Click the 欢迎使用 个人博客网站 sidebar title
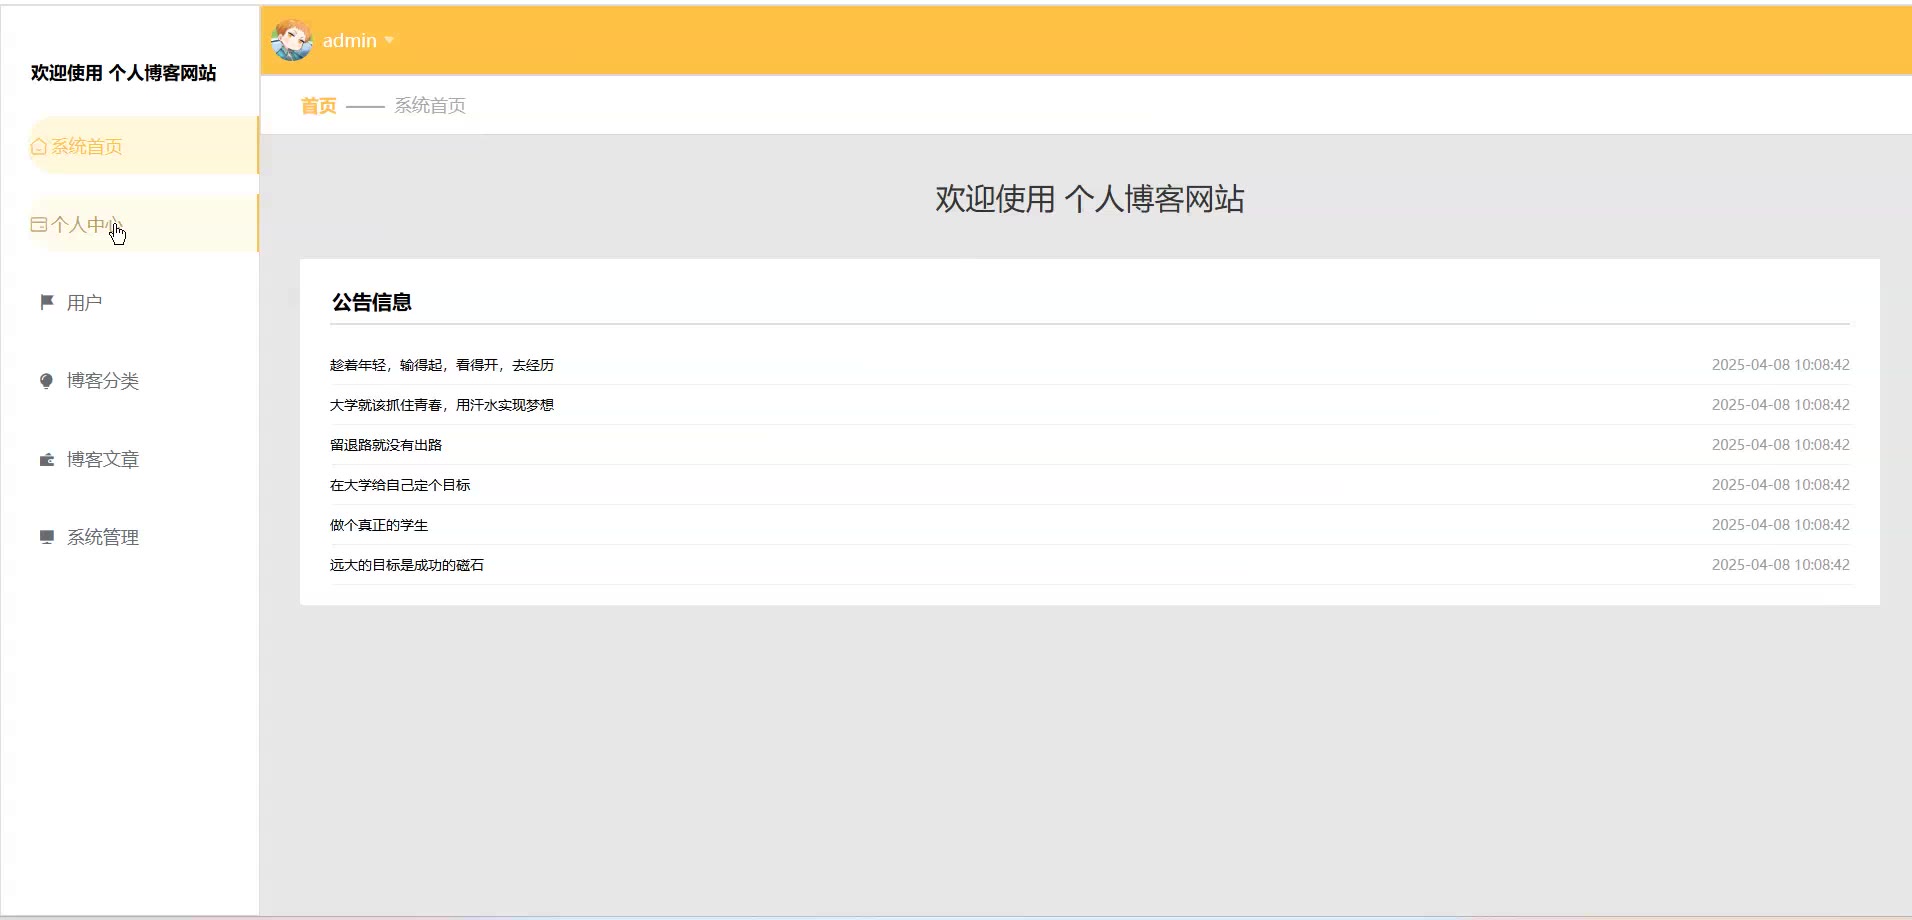1912x920 pixels. [124, 73]
